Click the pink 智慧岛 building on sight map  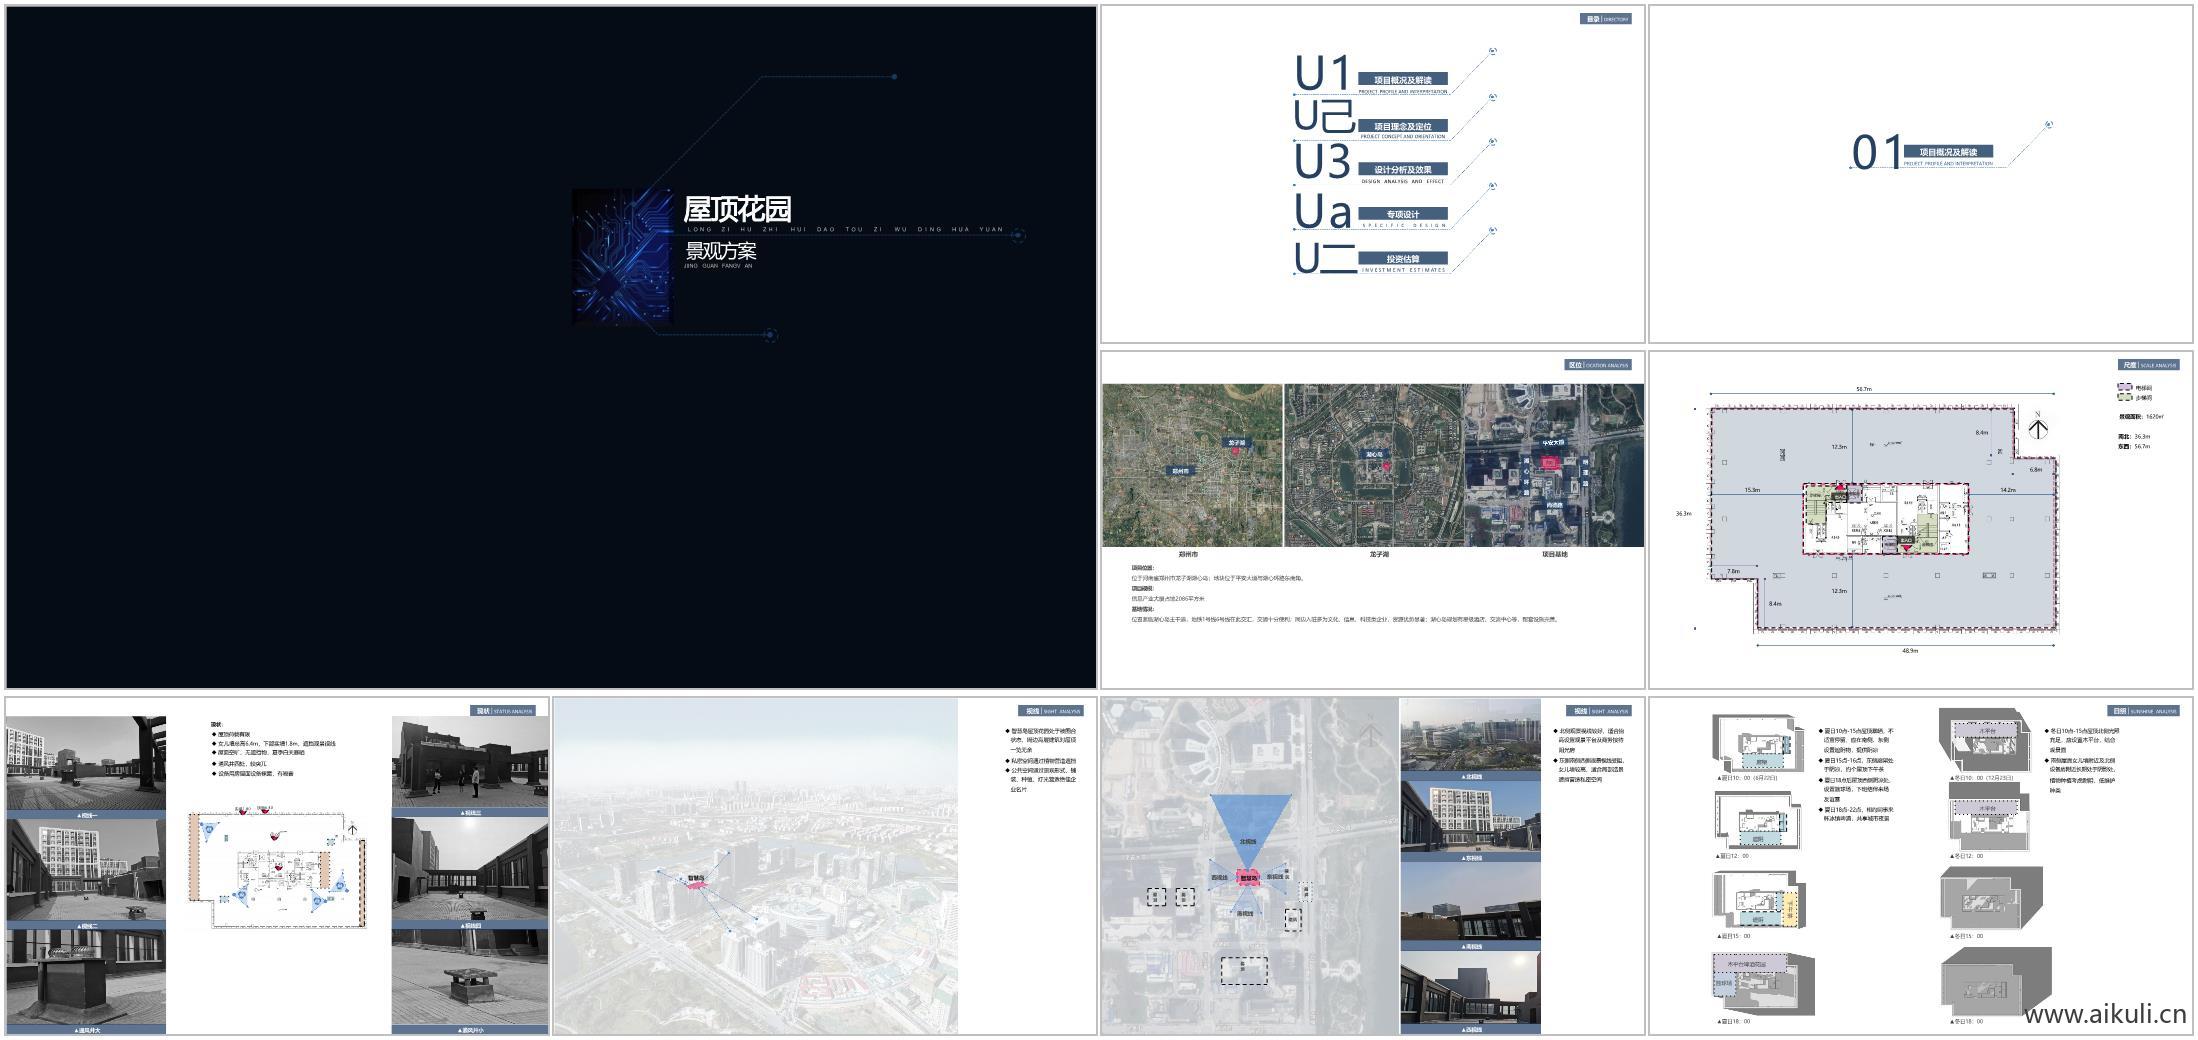1247,877
